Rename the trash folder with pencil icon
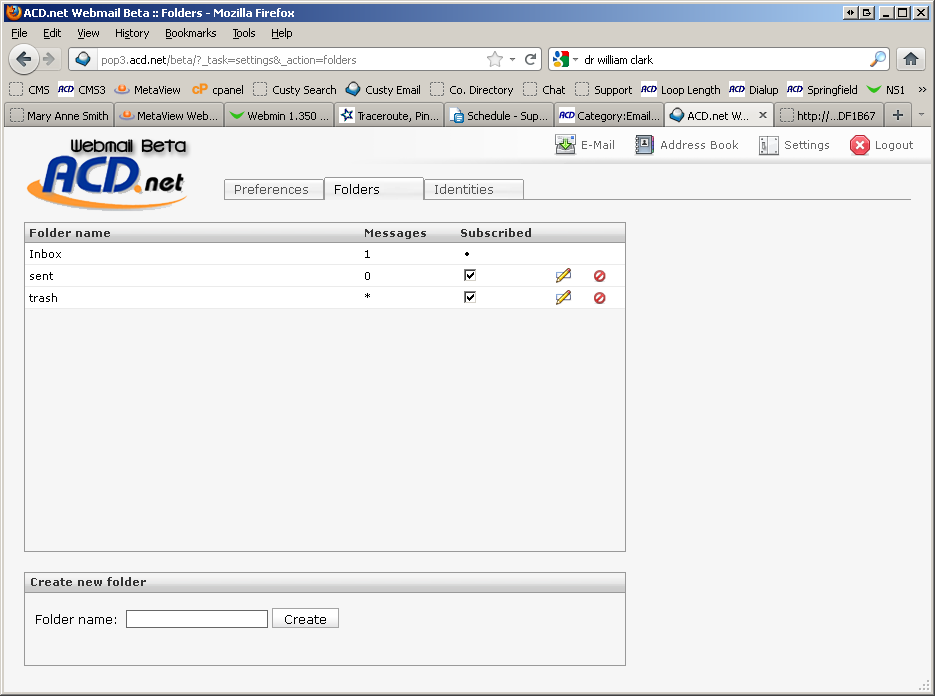Image resolution: width=935 pixels, height=696 pixels. 563,298
